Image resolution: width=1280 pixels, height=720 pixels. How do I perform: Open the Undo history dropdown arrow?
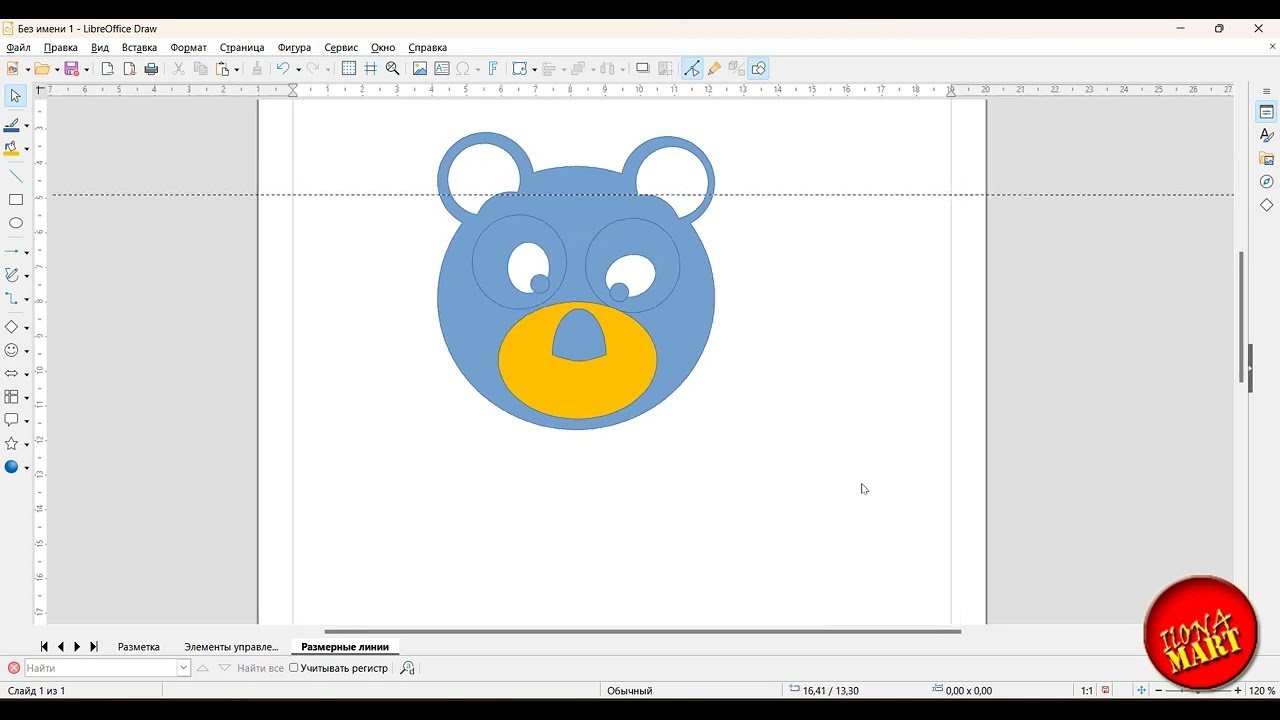298,69
